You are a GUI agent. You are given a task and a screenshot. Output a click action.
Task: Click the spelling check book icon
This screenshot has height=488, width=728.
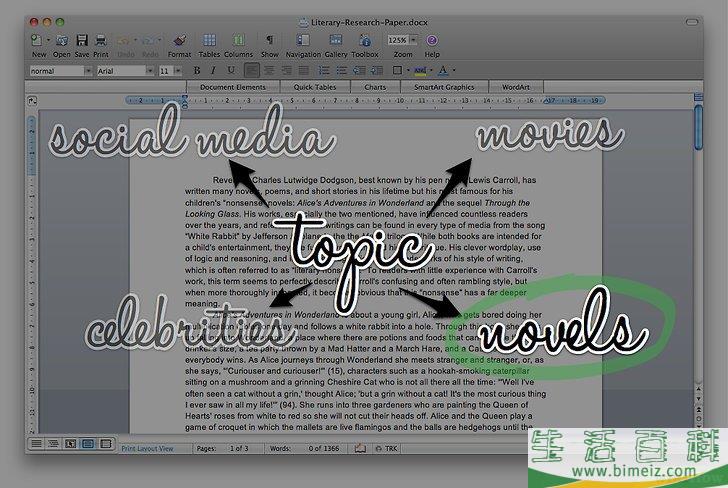pyautogui.click(x=360, y=448)
